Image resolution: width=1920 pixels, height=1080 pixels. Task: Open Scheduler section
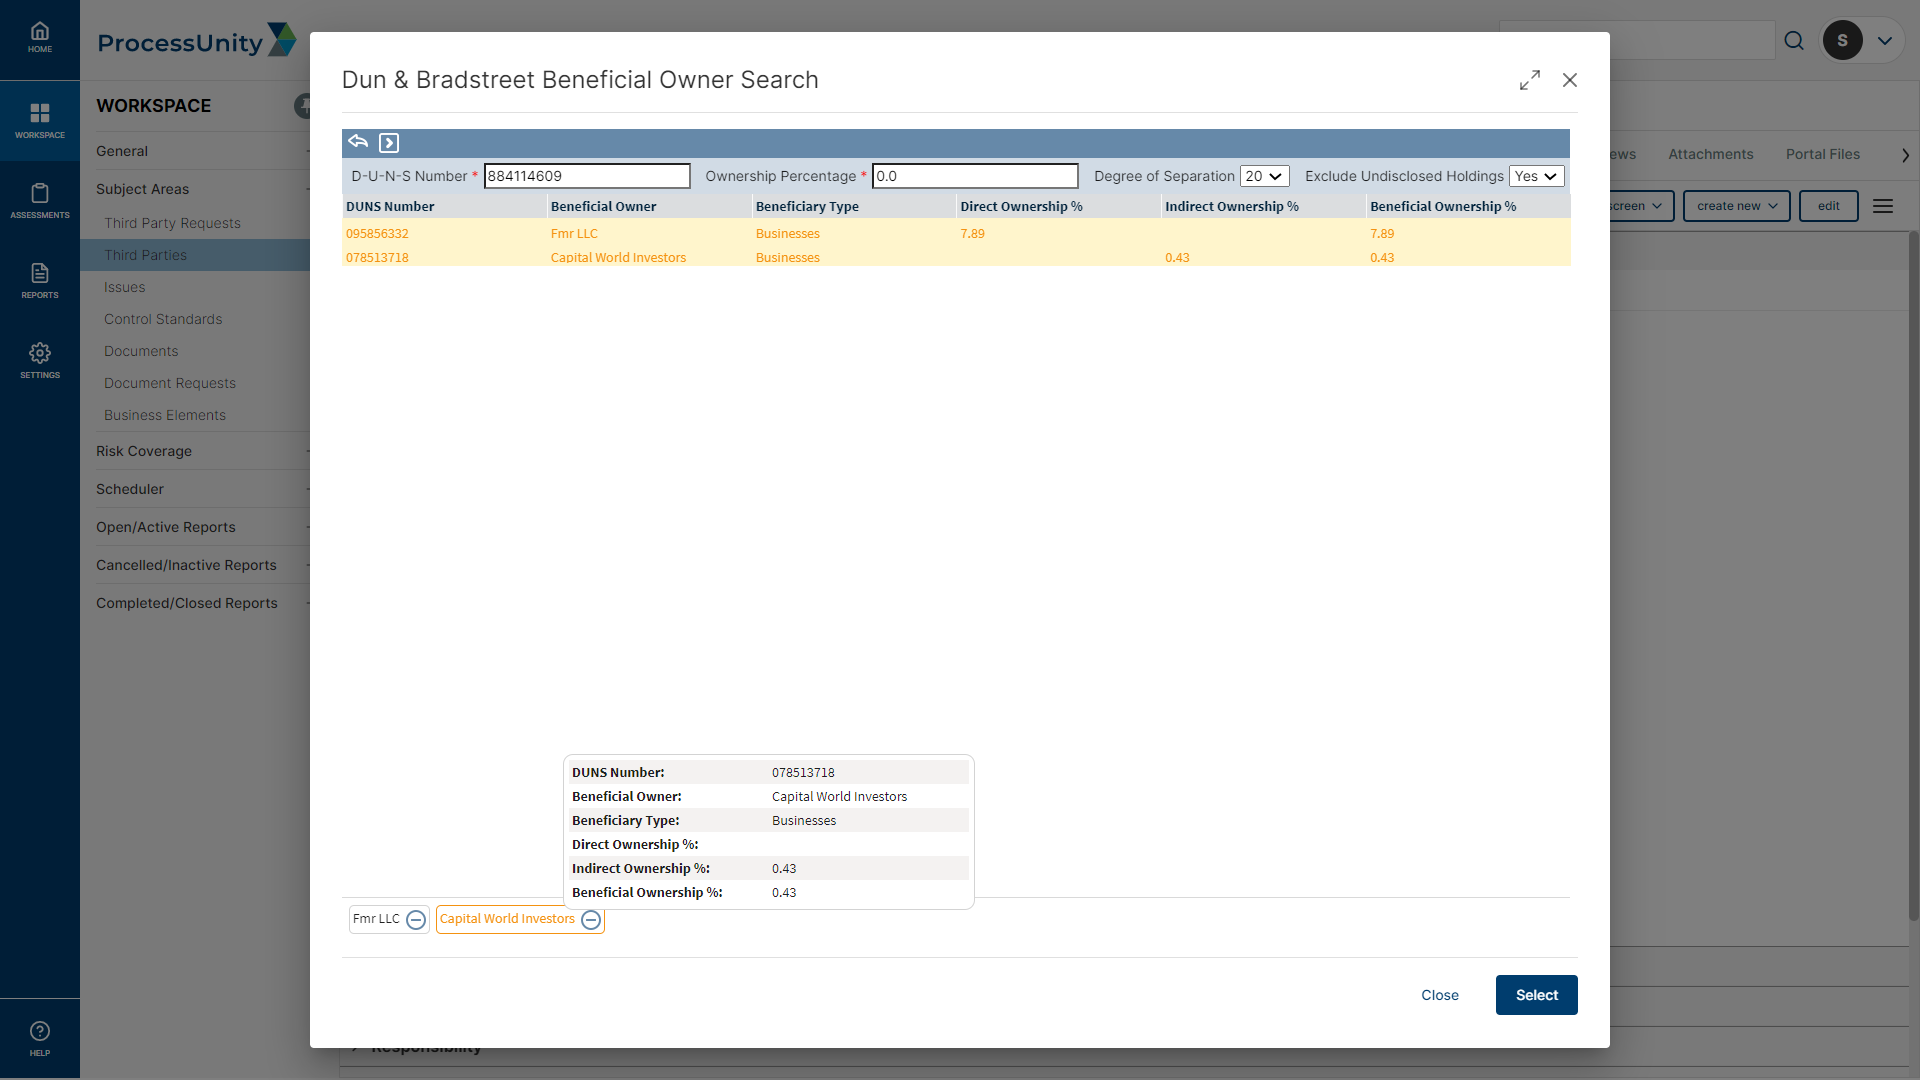click(x=130, y=489)
